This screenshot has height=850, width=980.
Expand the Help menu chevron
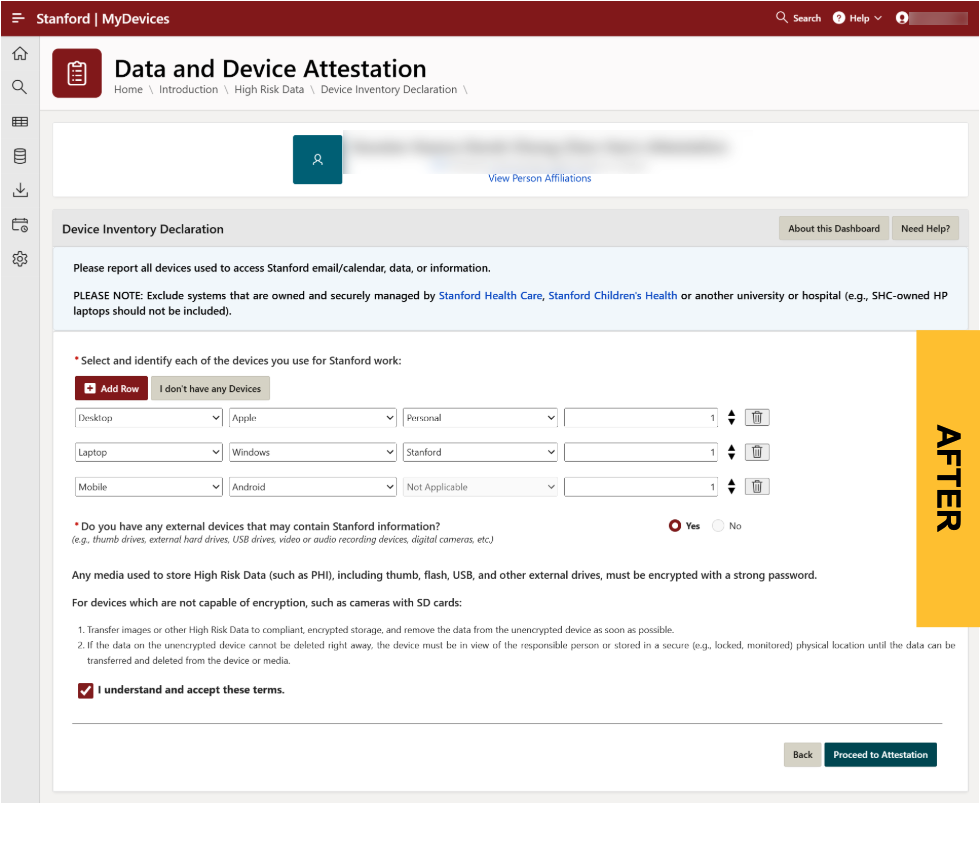878,18
